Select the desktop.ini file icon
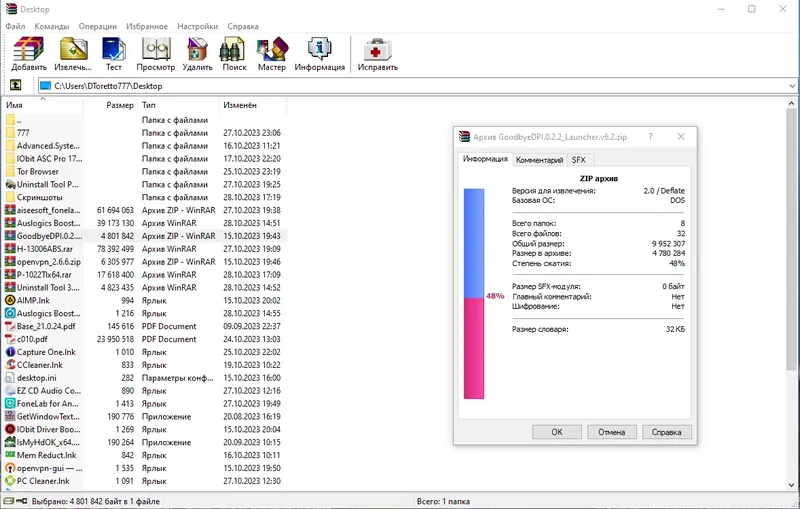 (10, 378)
